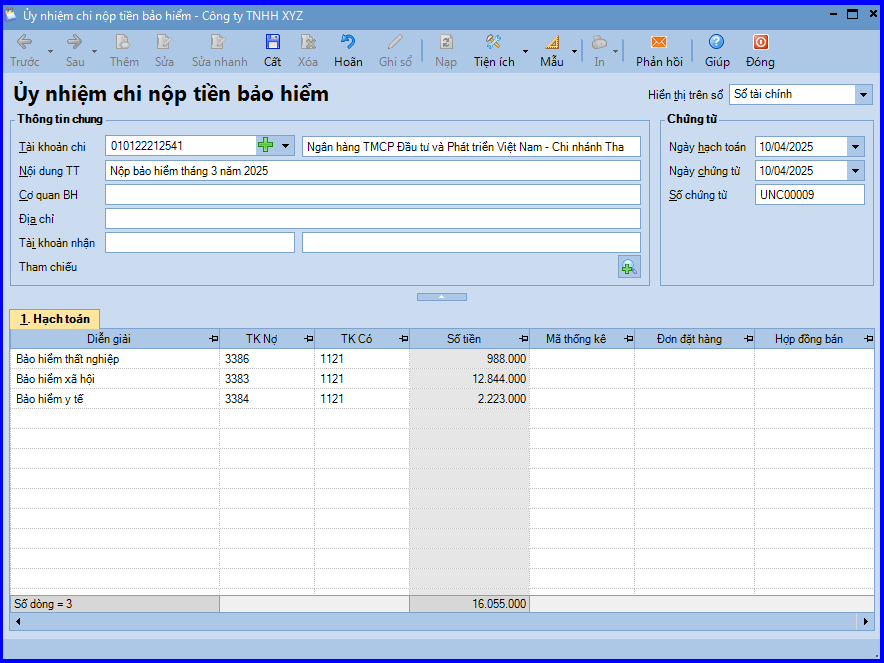The width and height of the screenshot is (884, 663).
Task: Click the Cơ quan BH field
Action: pos(373,195)
